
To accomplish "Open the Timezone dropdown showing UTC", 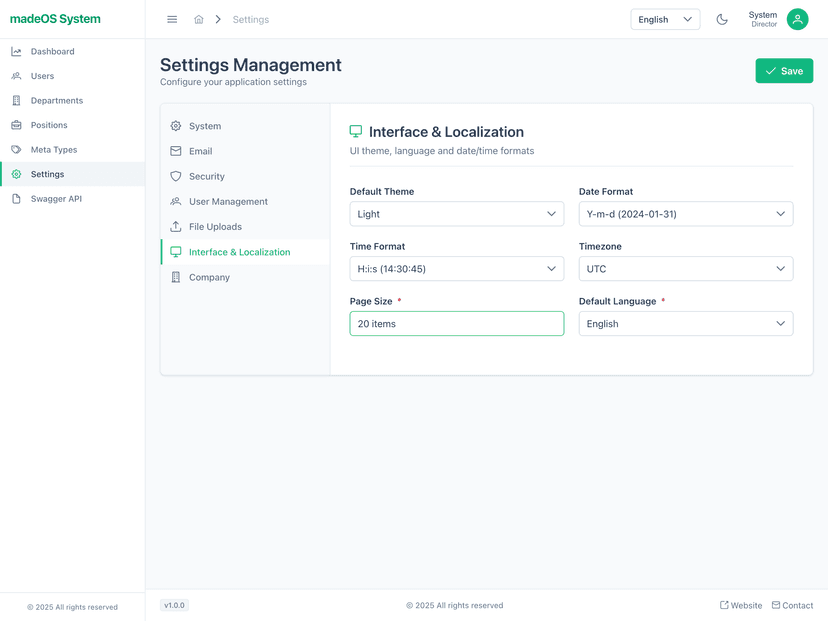I will [686, 269].
